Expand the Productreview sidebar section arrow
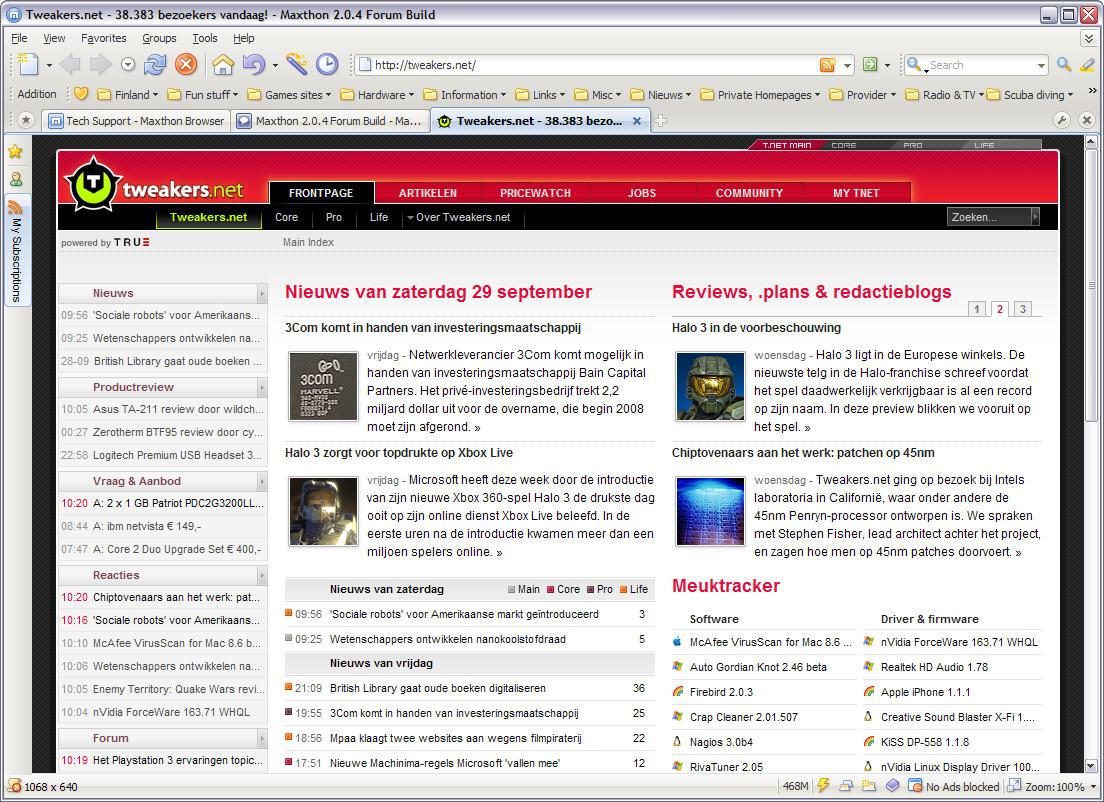Screen dimensions: 1104x802 [x=262, y=387]
